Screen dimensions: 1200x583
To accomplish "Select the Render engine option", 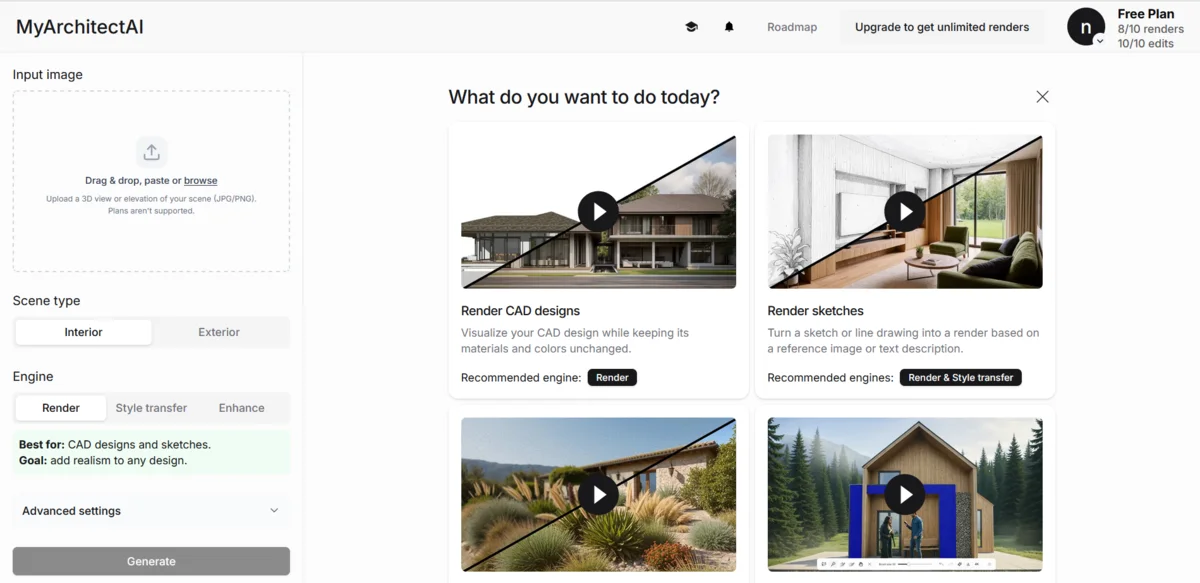I will [x=61, y=408].
